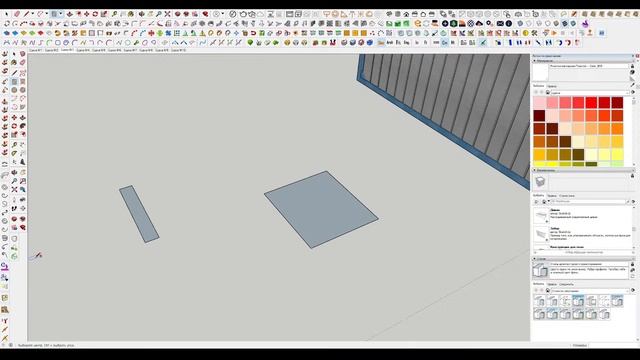The height and width of the screenshot is (360, 640).
Task: Click the Styles panel home icon
Action: coord(548,290)
